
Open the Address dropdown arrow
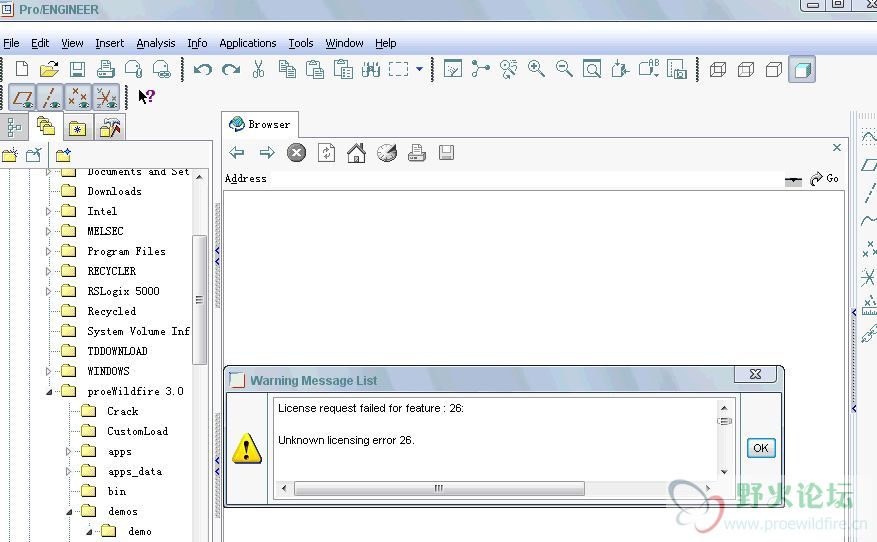[x=793, y=181]
